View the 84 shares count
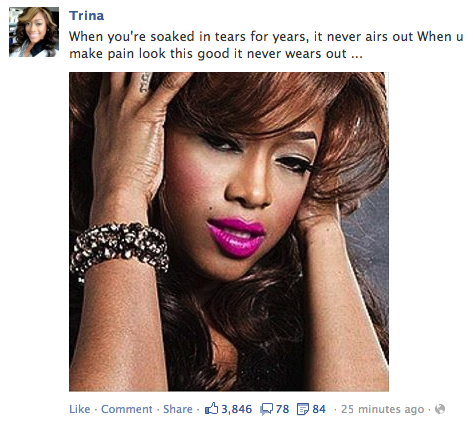 click(x=319, y=409)
